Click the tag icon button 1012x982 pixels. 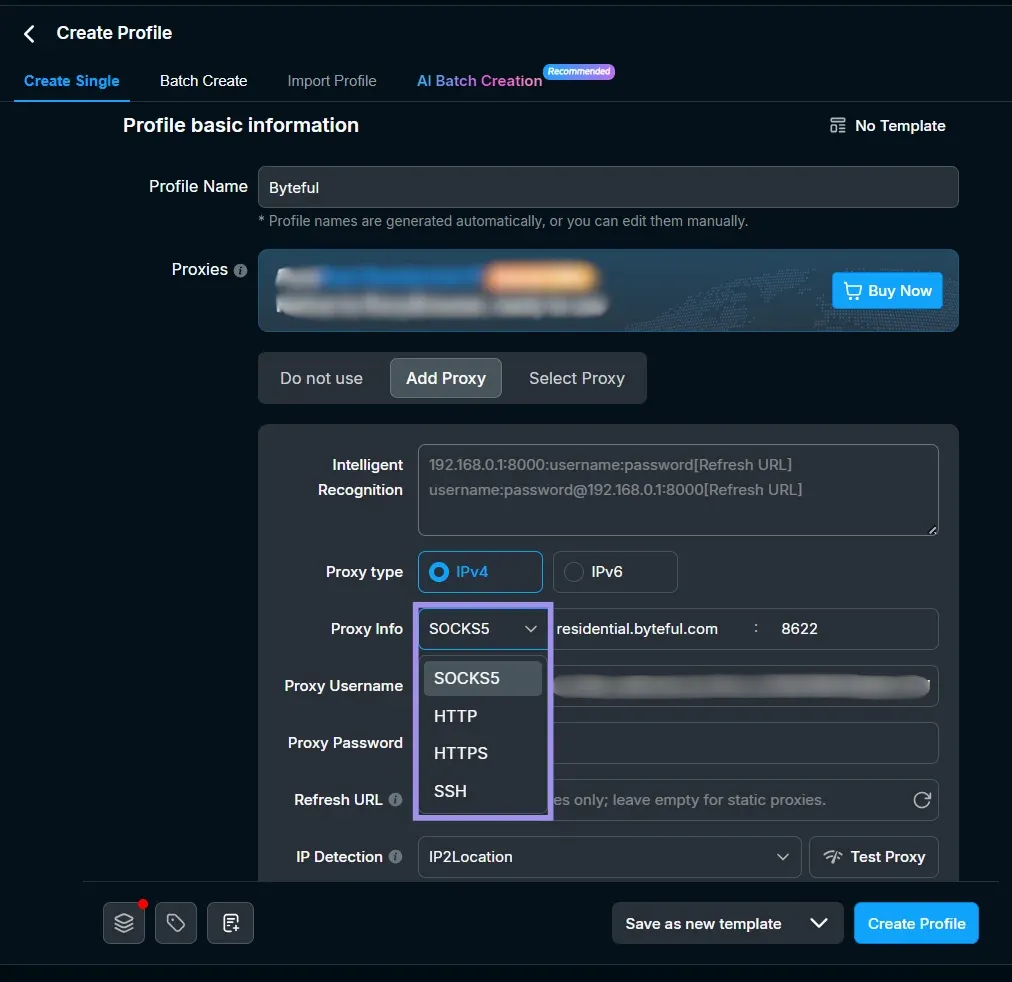pos(176,923)
